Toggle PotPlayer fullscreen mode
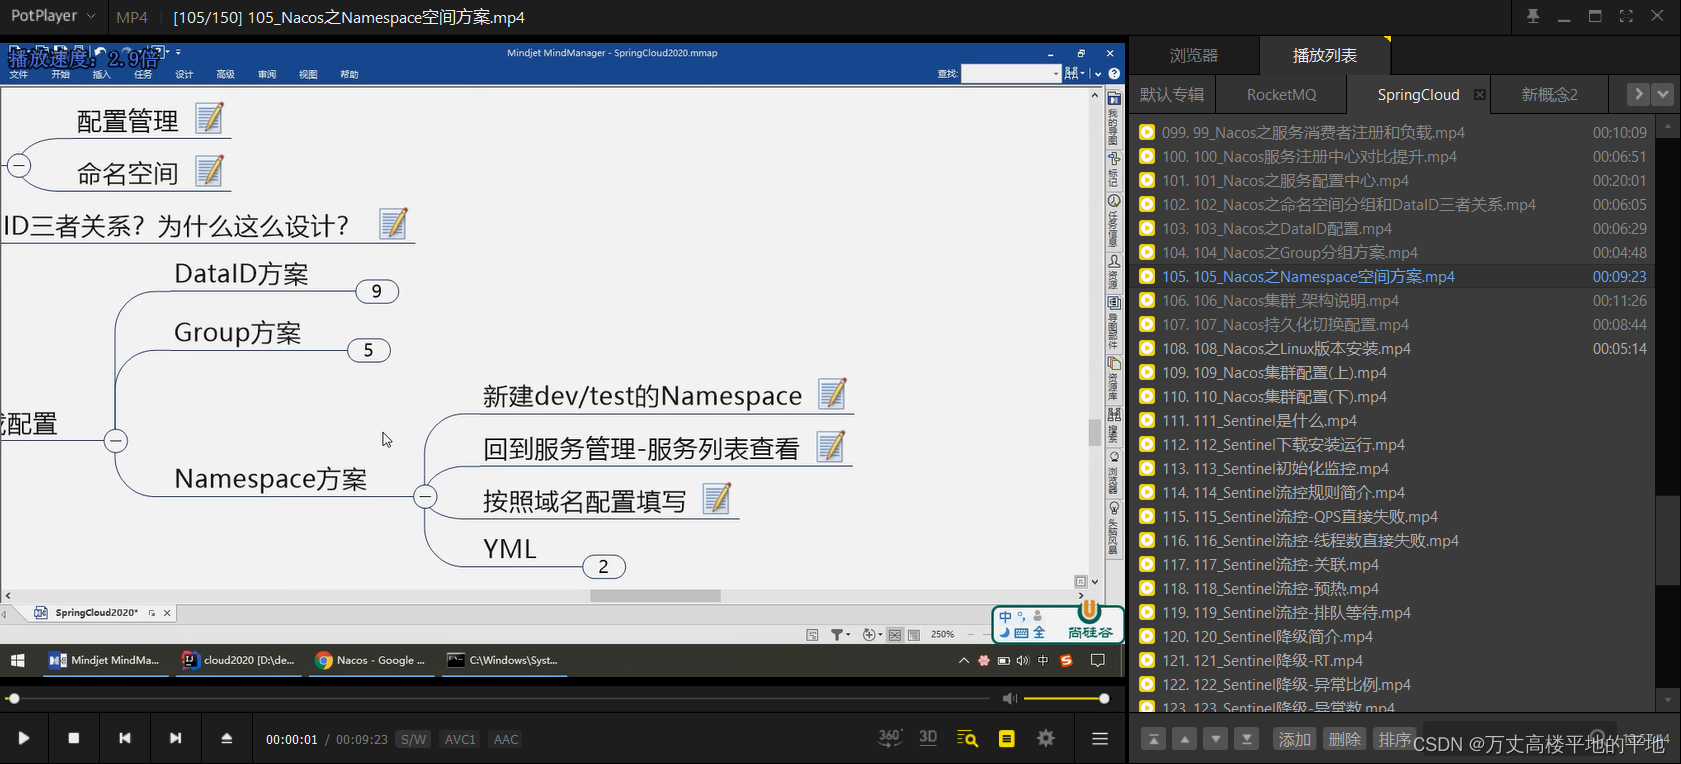 click(x=1626, y=16)
